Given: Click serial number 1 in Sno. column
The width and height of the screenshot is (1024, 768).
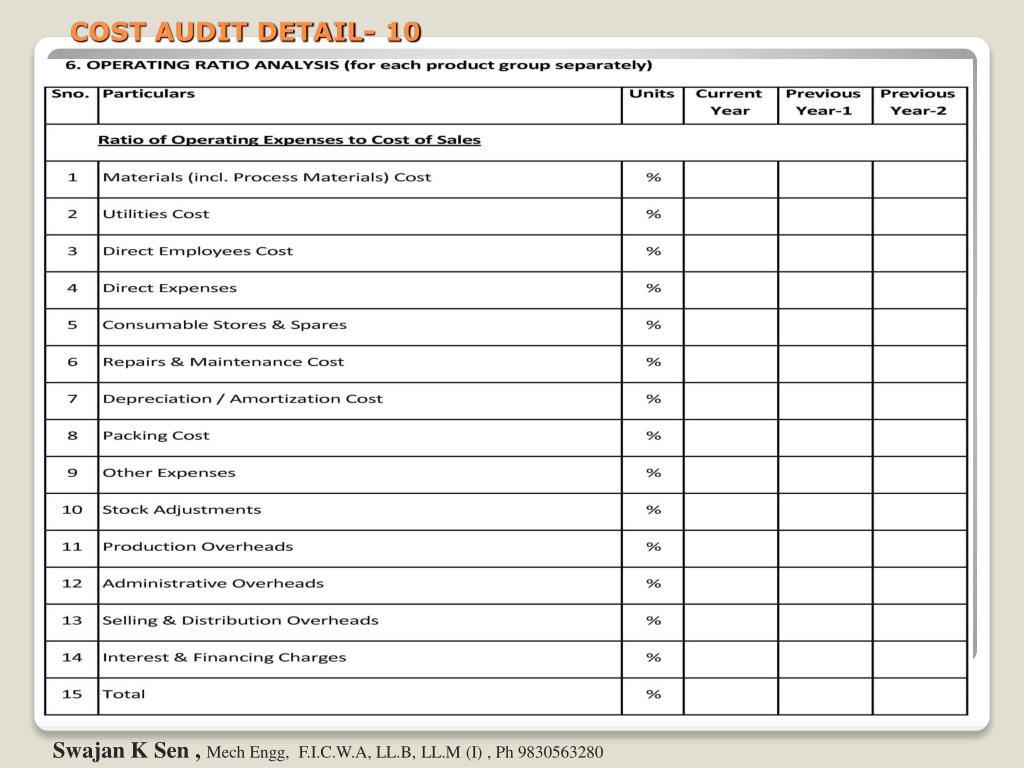Looking at the screenshot, I should click(72, 178).
